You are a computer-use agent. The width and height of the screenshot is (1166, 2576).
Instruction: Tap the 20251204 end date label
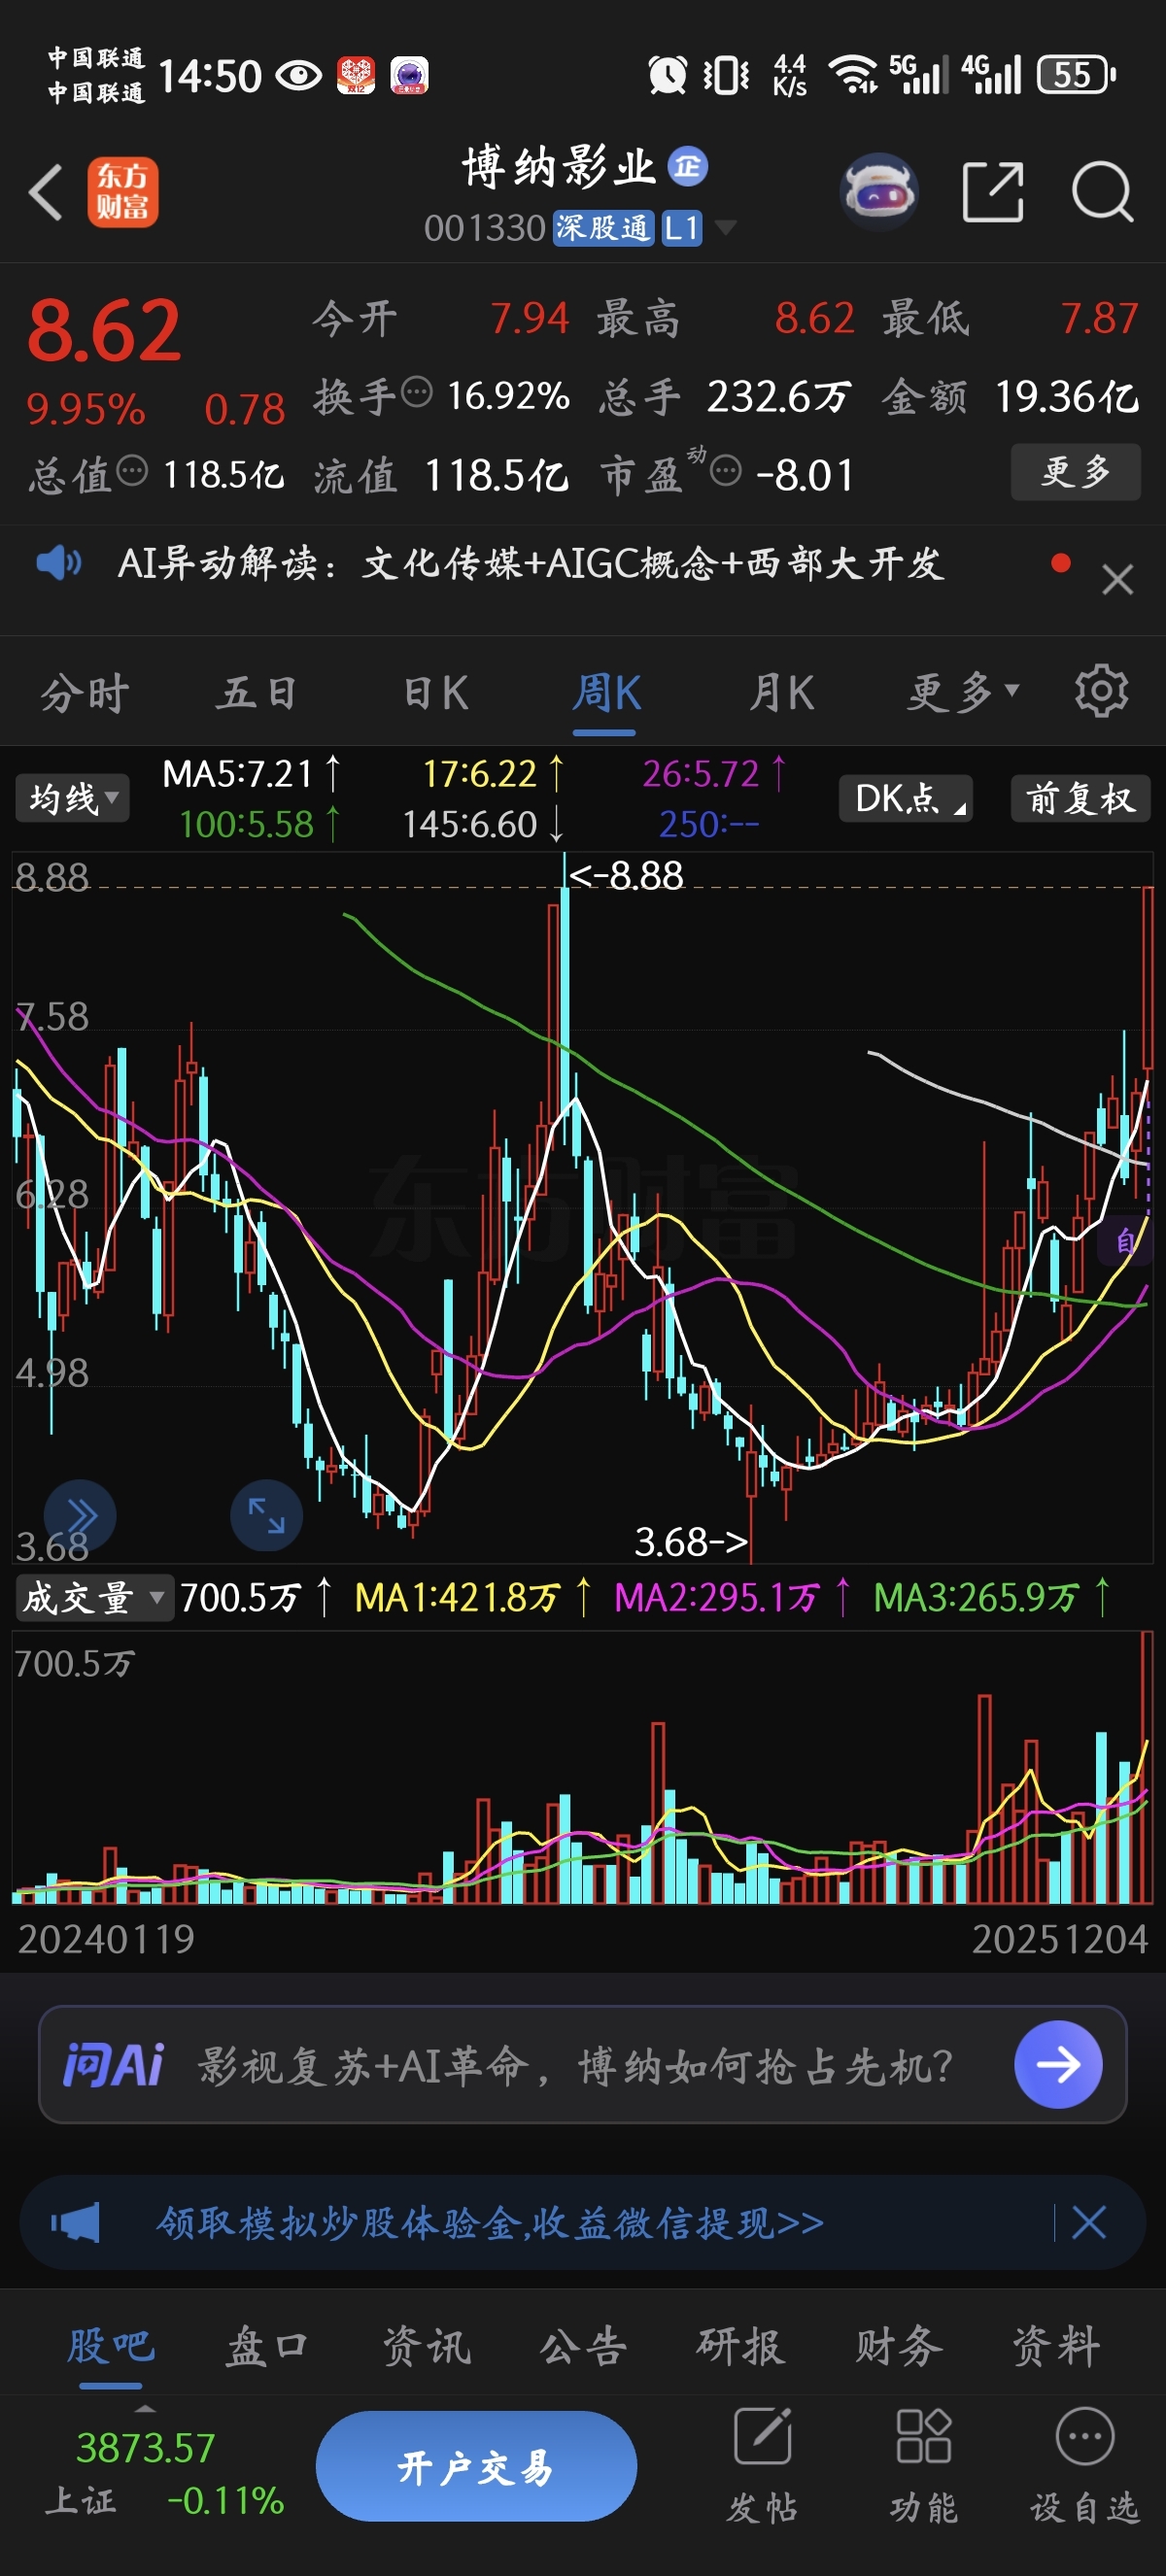pos(1060,1939)
